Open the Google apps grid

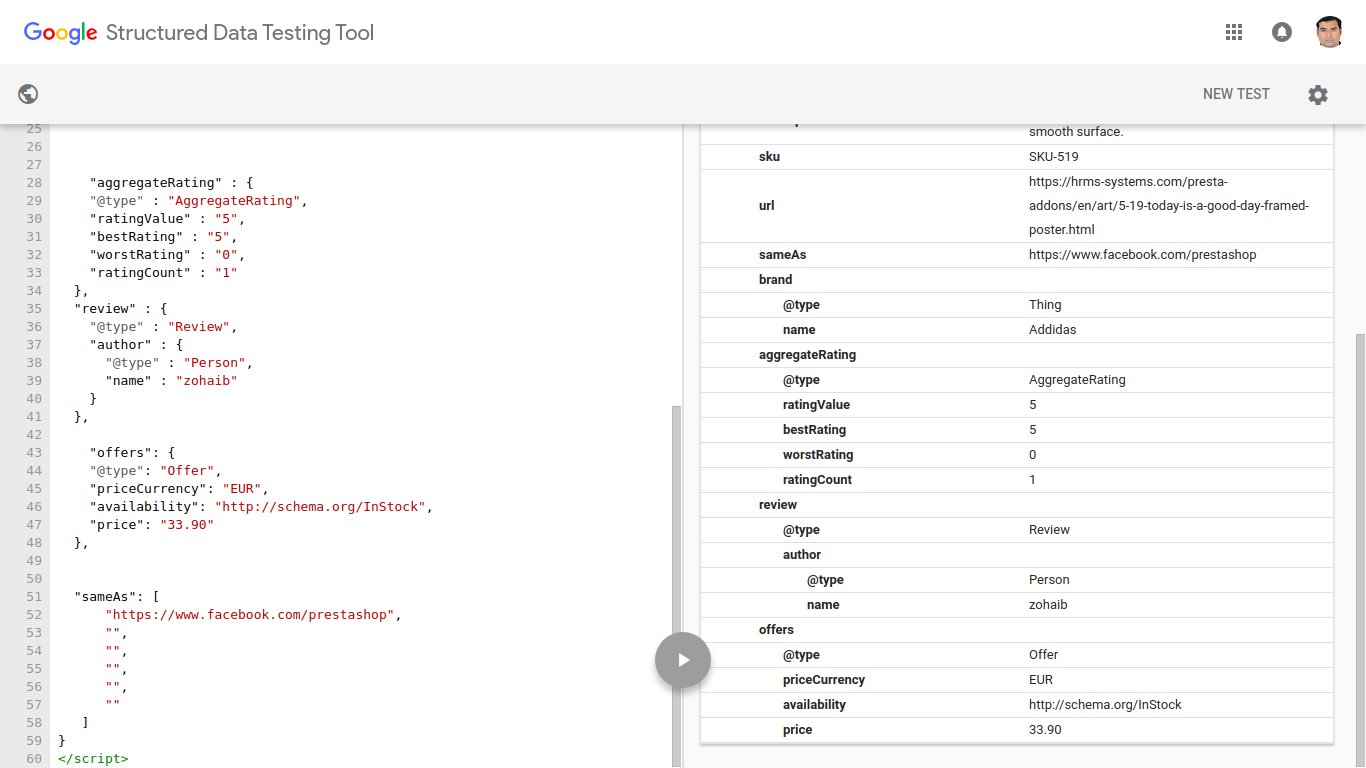coord(1233,32)
